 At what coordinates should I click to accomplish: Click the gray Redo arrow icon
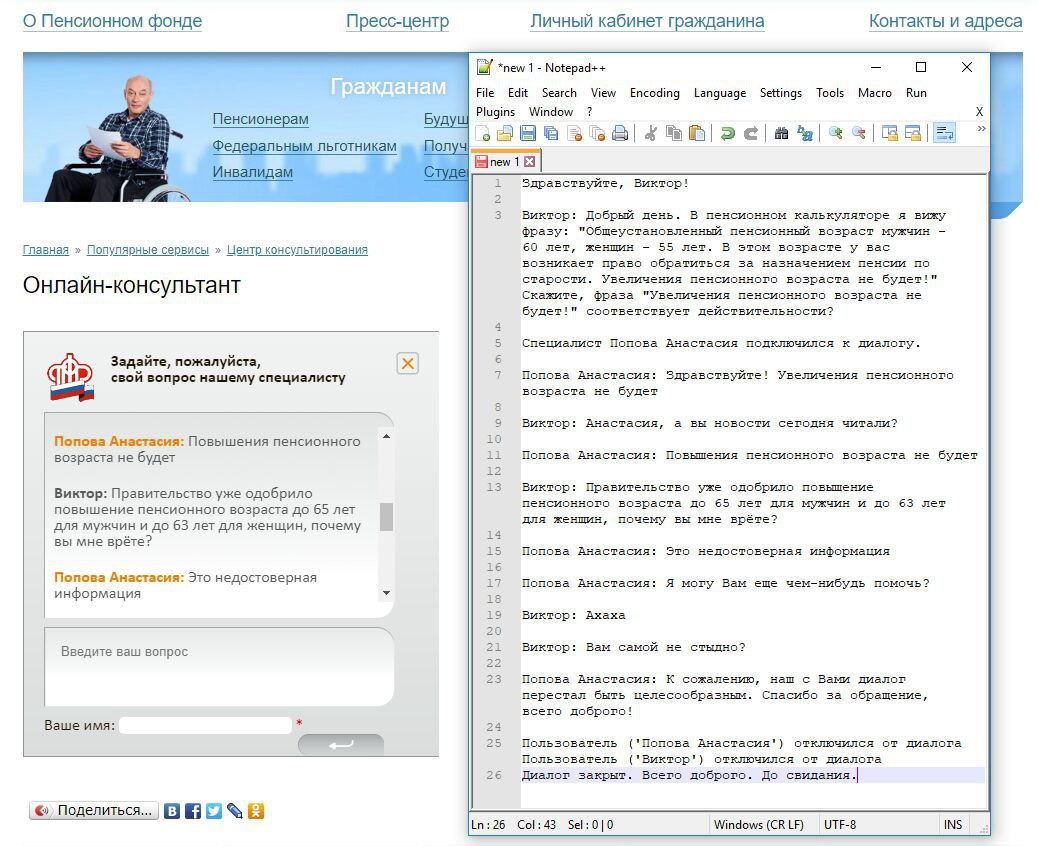[x=751, y=134]
